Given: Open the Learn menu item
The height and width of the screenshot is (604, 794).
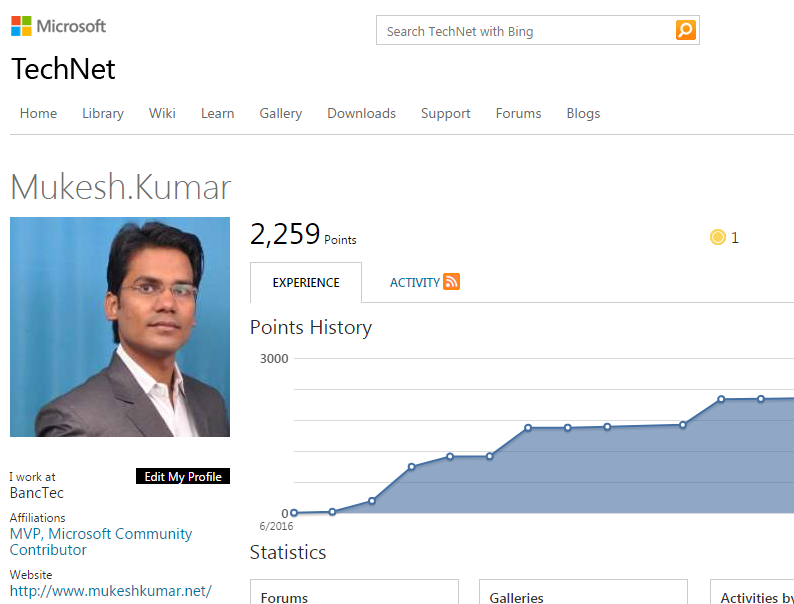Looking at the screenshot, I should pos(218,113).
